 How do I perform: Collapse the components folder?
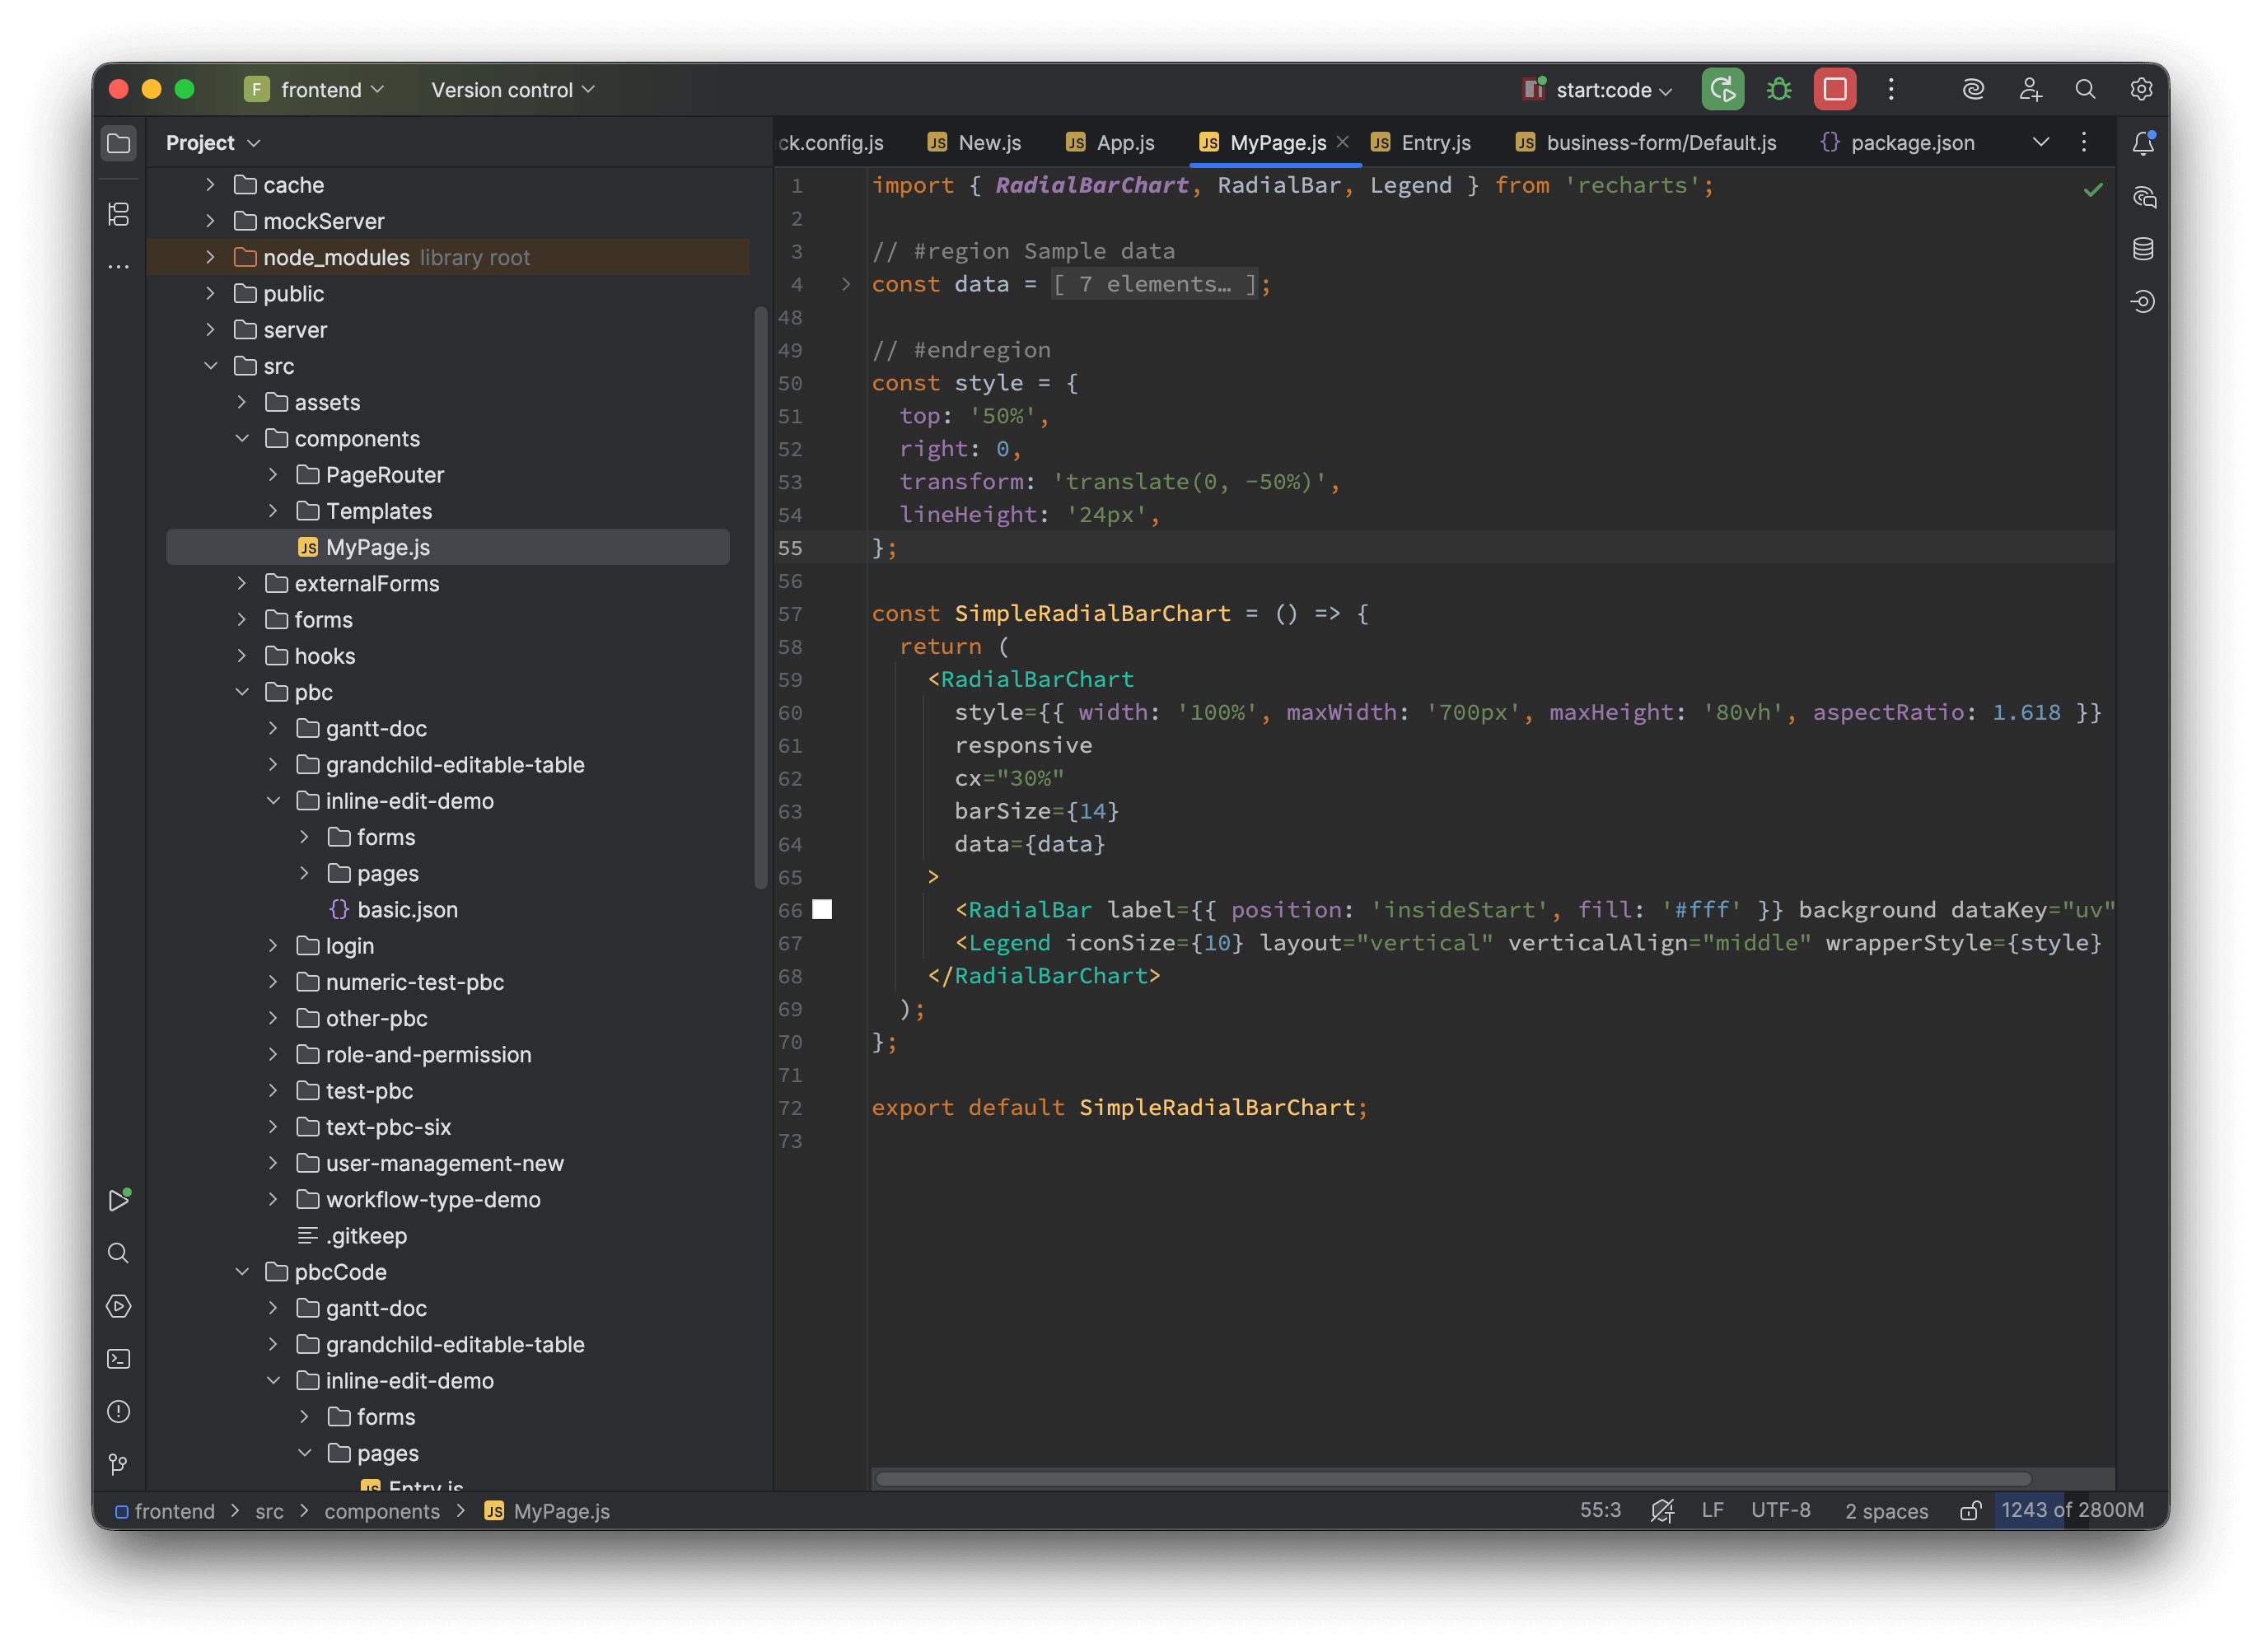point(242,438)
